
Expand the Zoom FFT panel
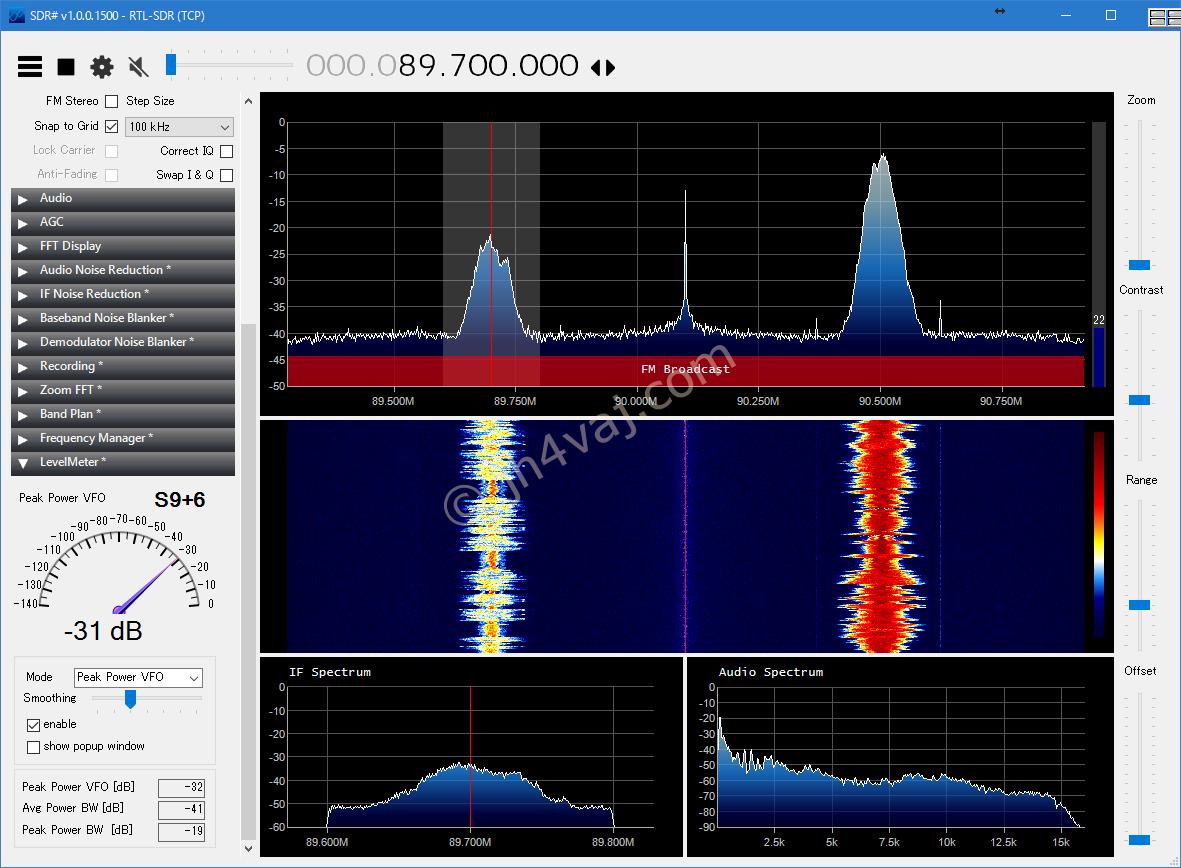pyautogui.click(x=123, y=390)
